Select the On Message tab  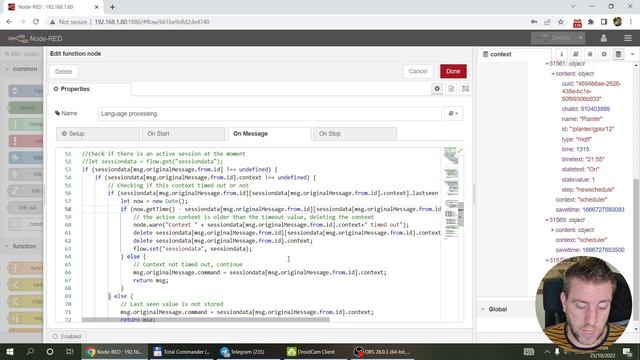point(269,133)
